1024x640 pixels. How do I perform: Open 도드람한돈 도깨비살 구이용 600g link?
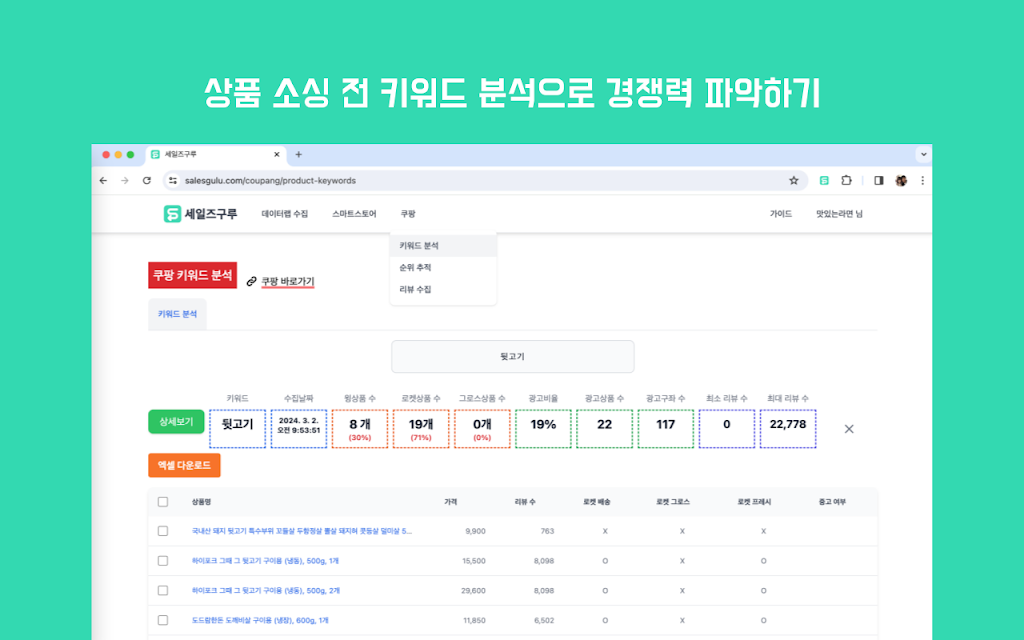pos(260,620)
